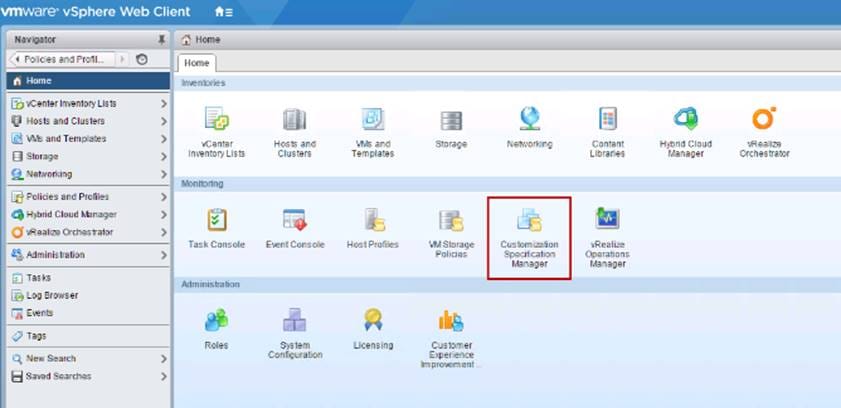841x408 pixels.
Task: Expand New Search chevron
Action: pos(164,359)
